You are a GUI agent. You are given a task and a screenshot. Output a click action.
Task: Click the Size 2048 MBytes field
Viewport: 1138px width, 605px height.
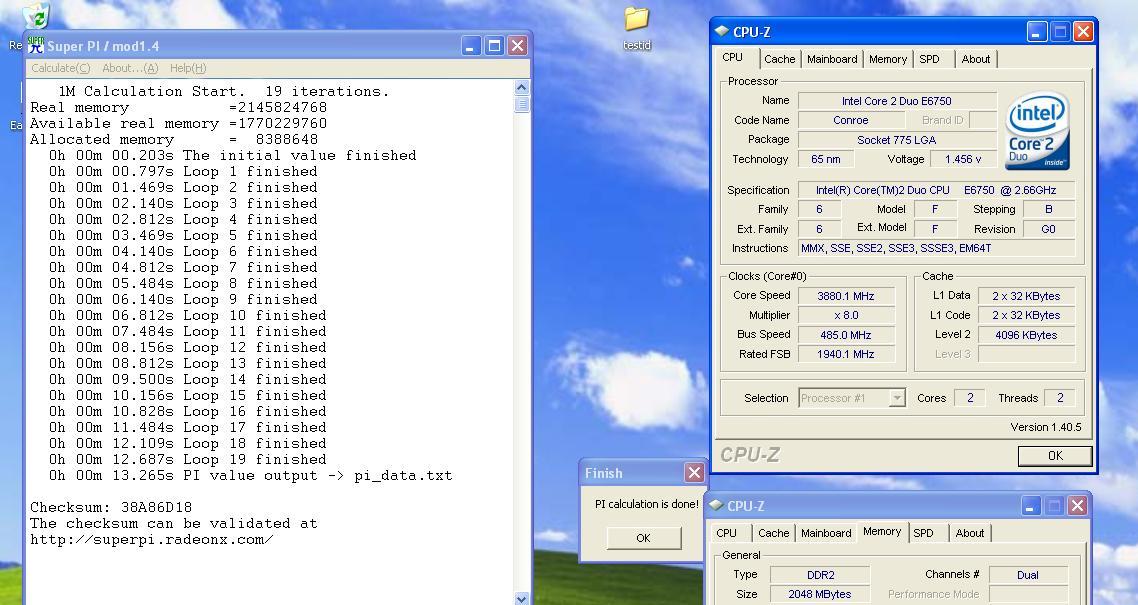820,594
